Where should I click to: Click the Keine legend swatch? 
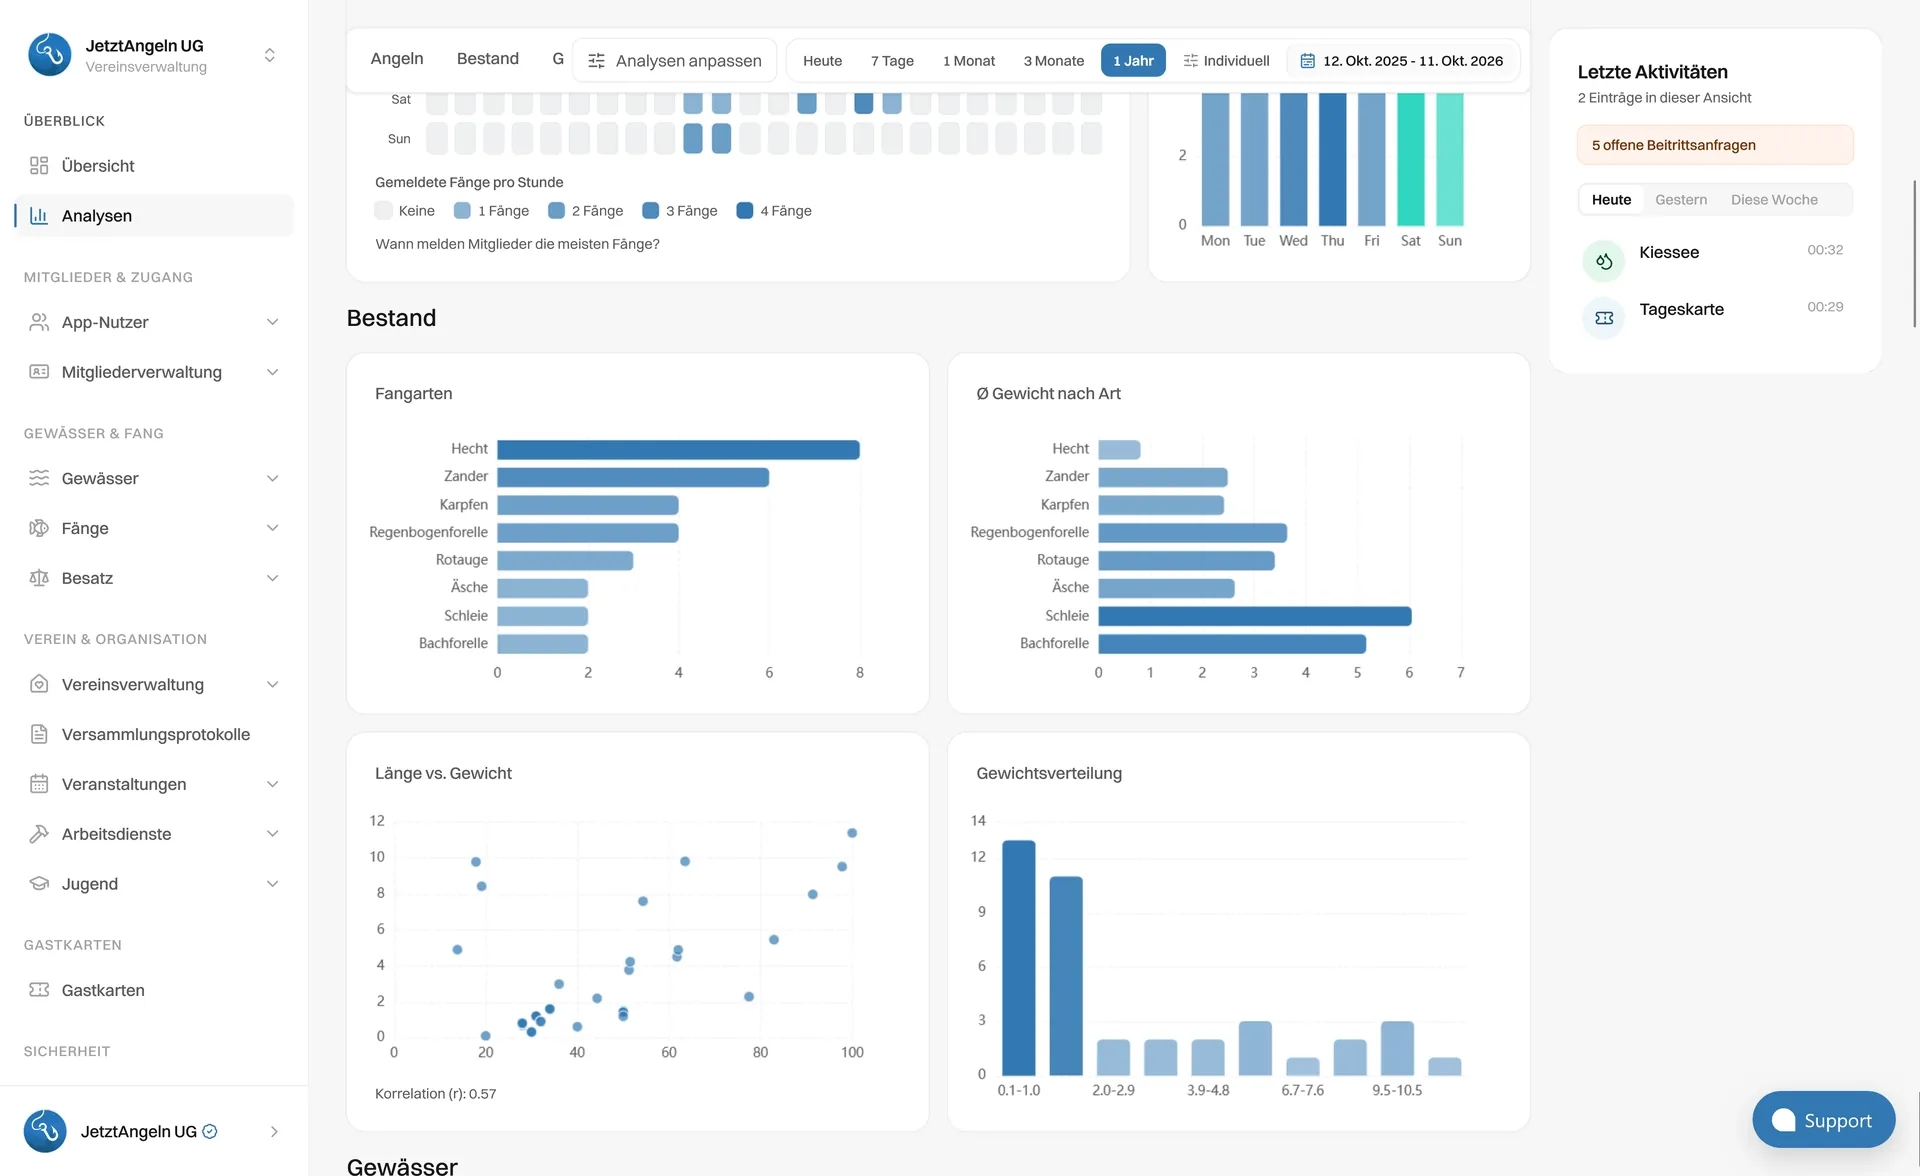[383, 211]
